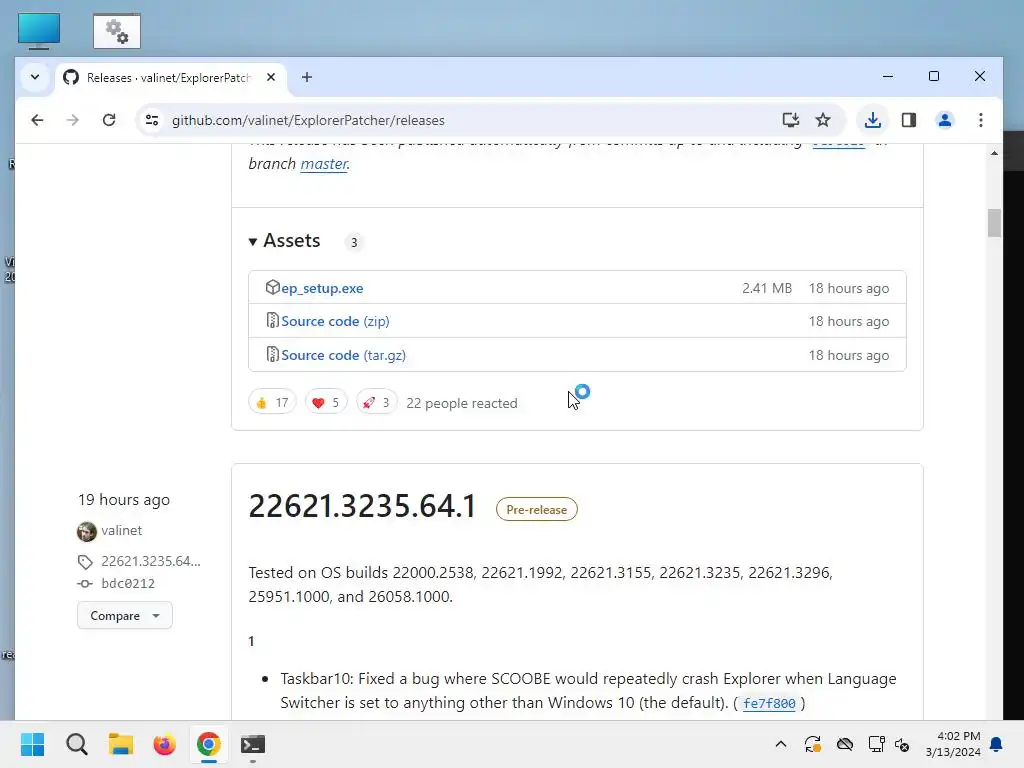This screenshot has height=768, width=1024.
Task: Click the network display tray icon
Action: coord(876,744)
